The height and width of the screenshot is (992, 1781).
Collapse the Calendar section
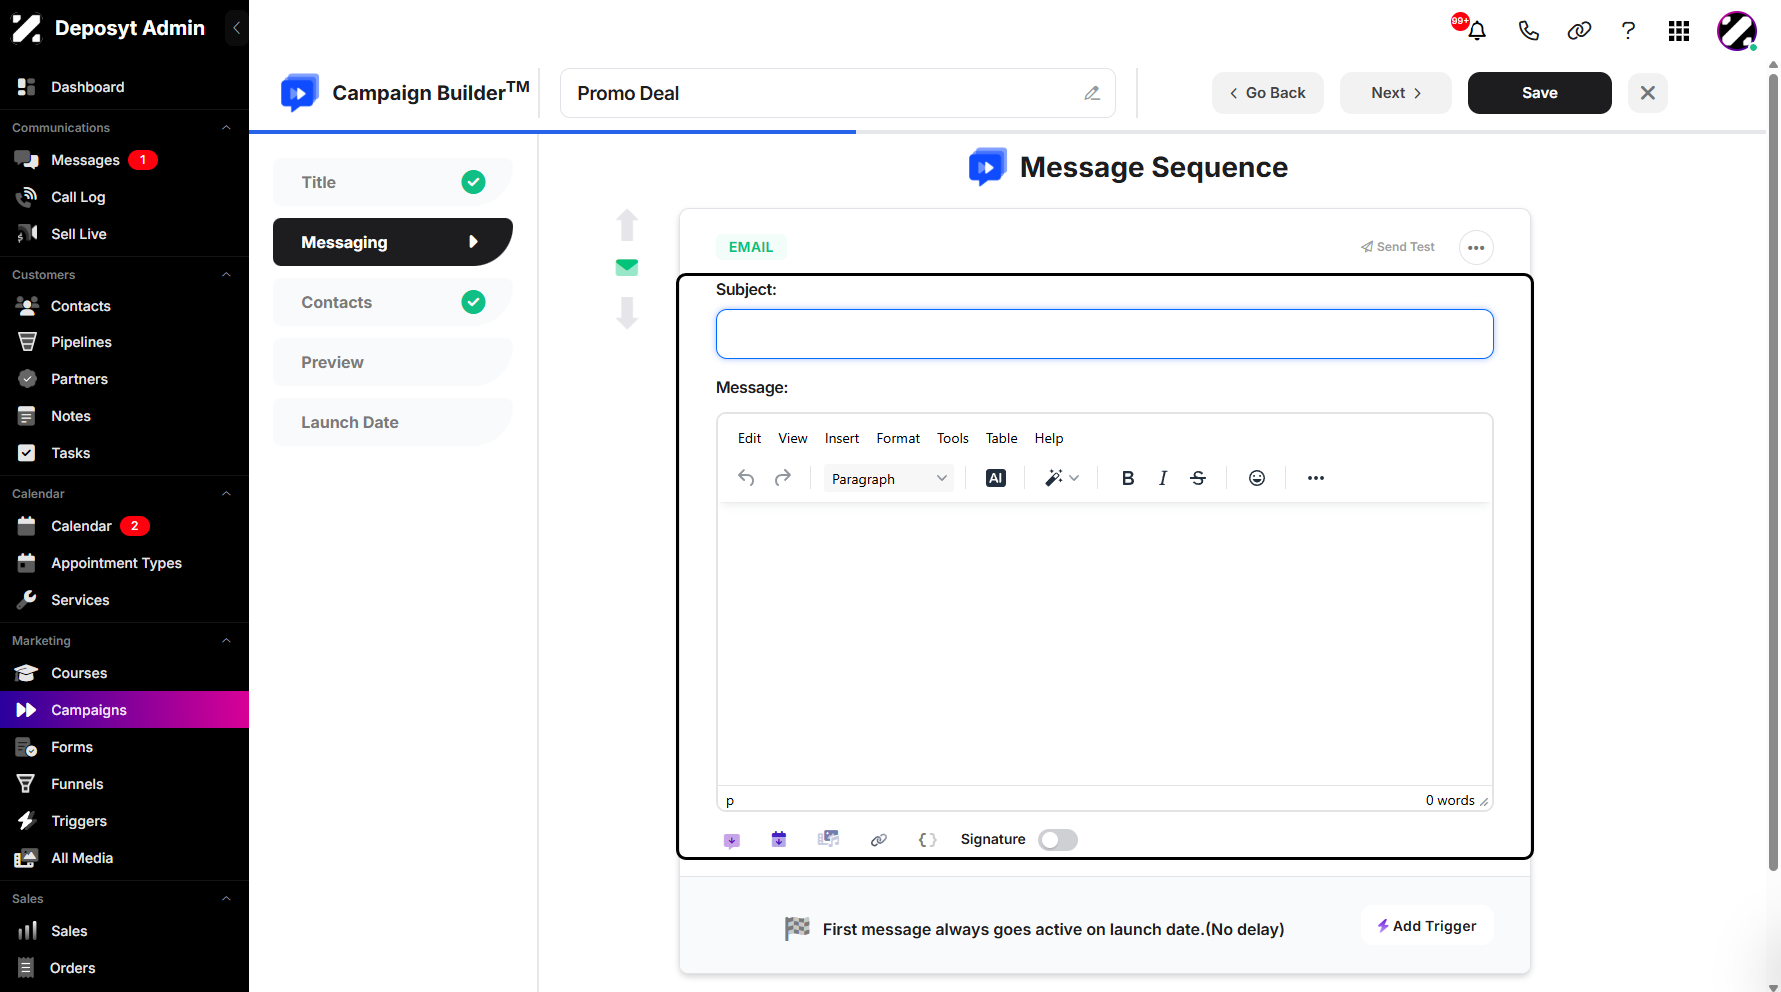tap(226, 493)
